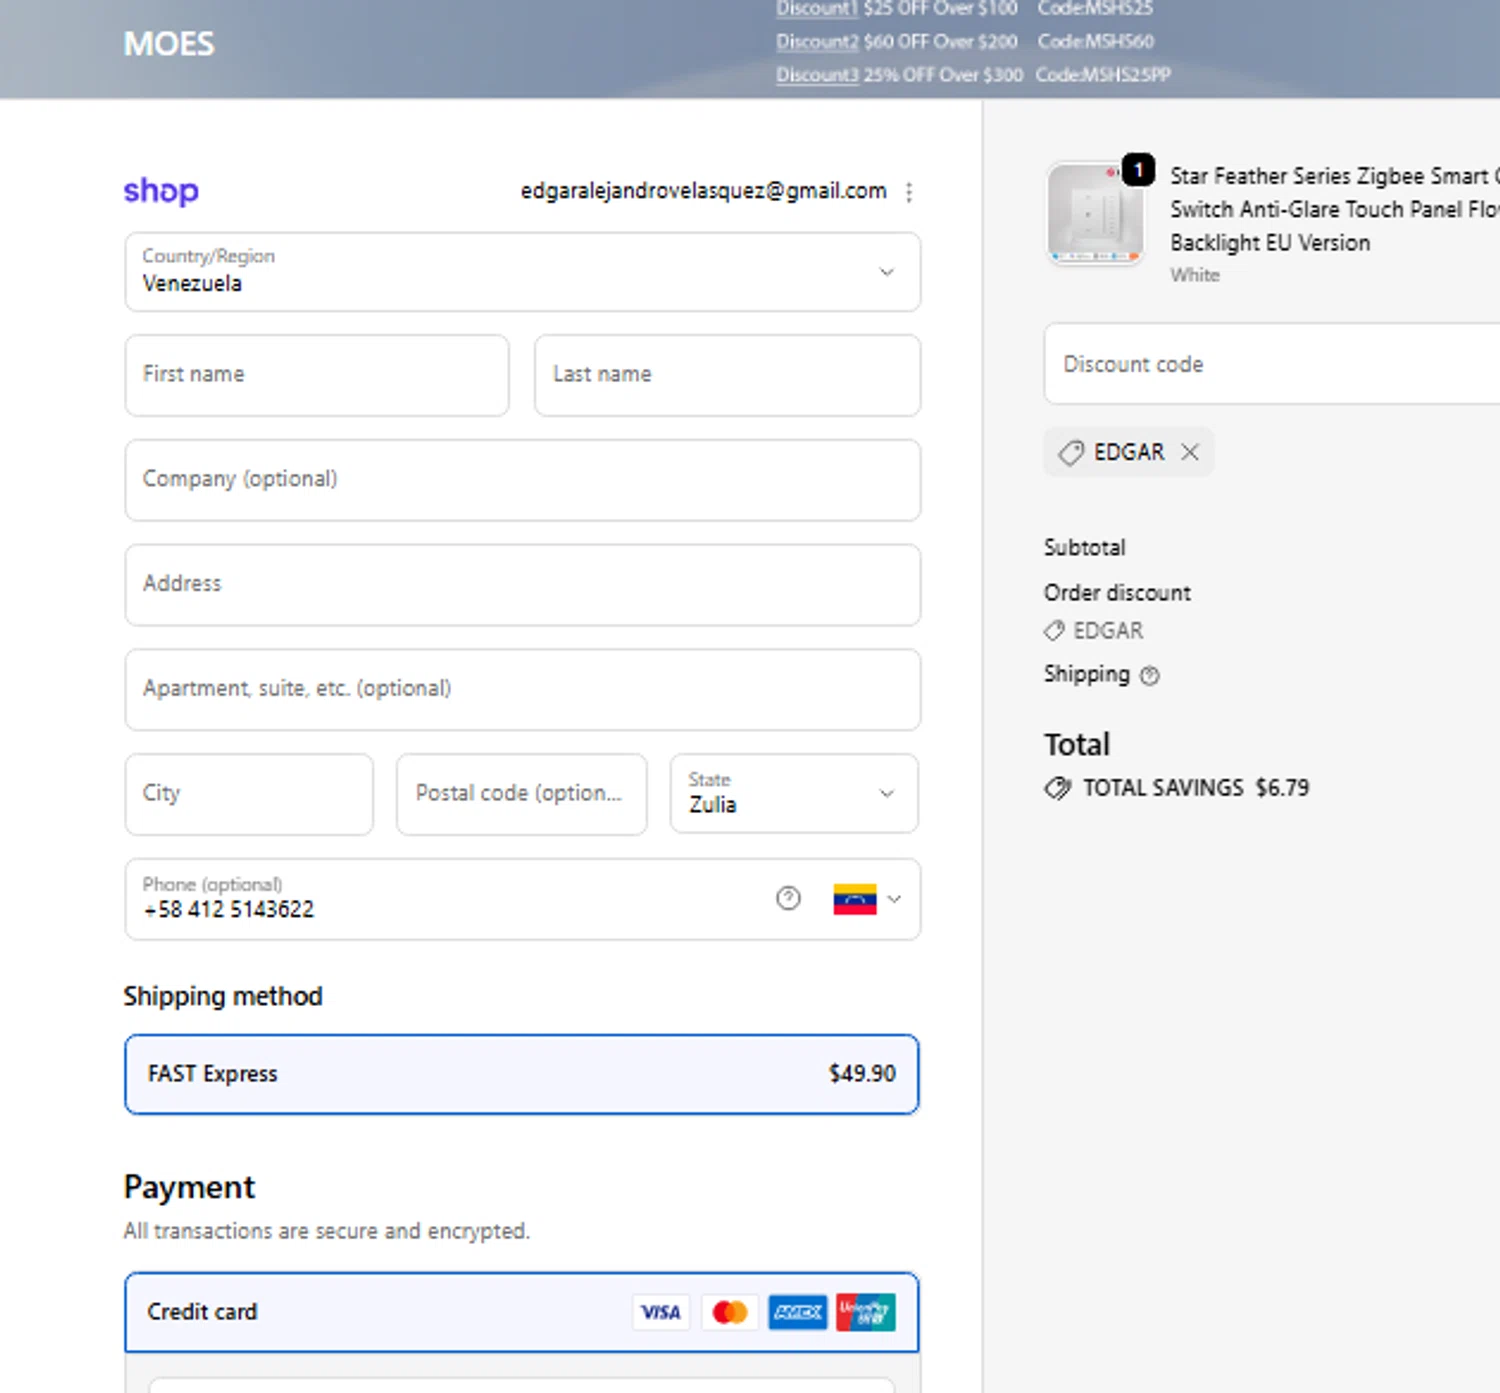Viewport: 1500px width, 1393px height.
Task: Click the White variant label
Action: tap(1195, 275)
